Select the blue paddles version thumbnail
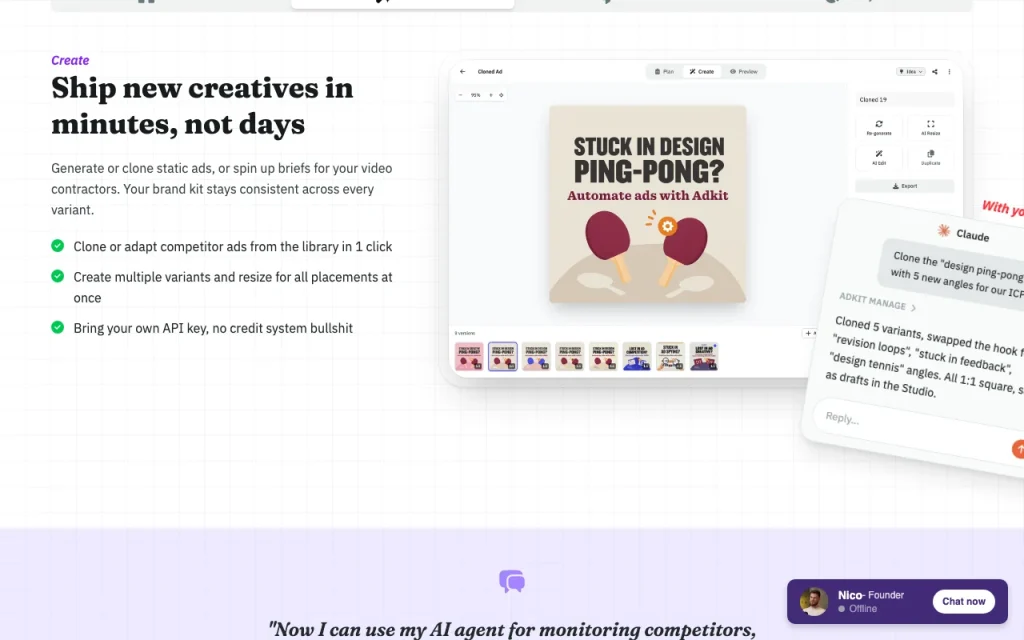The width and height of the screenshot is (1024, 640). [536, 357]
